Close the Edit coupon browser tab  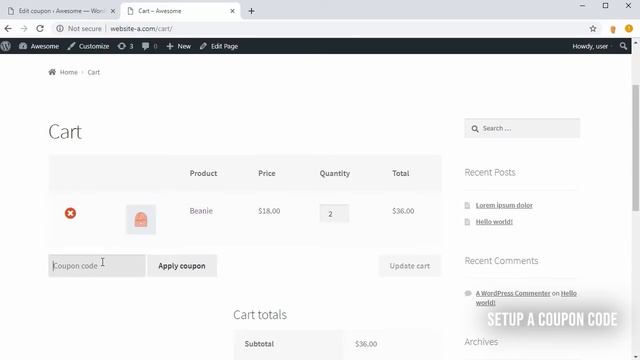coord(113,11)
